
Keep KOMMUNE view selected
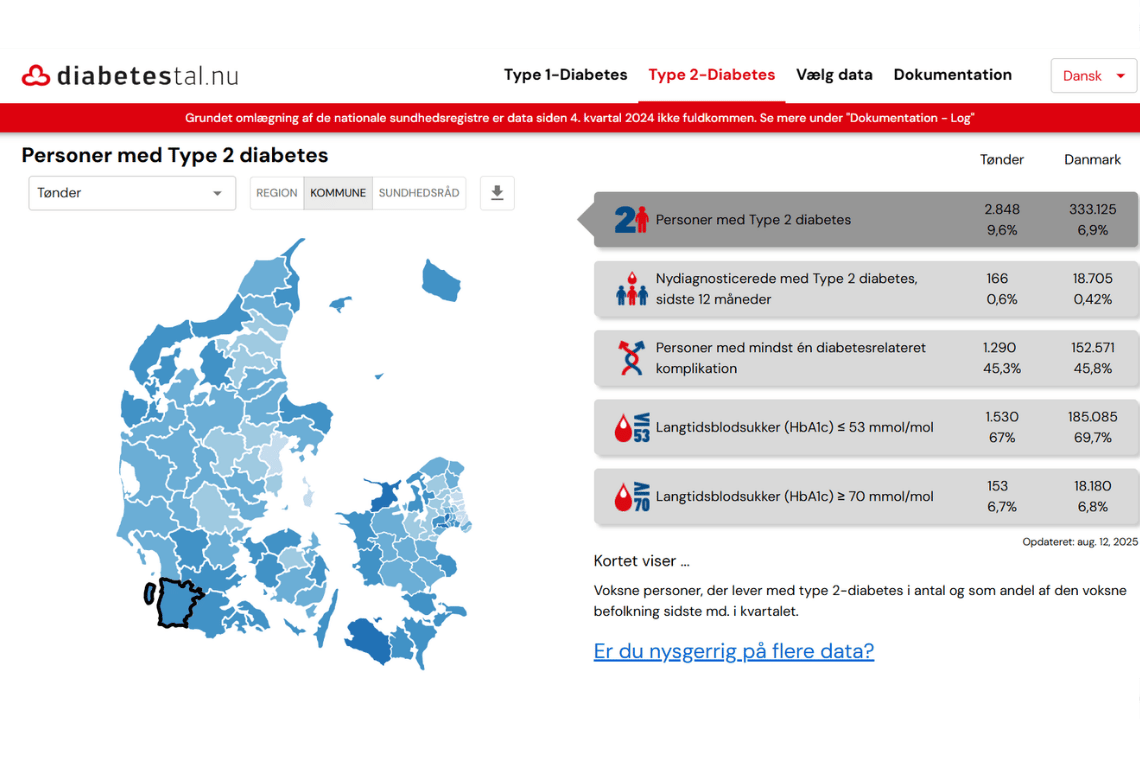(337, 193)
